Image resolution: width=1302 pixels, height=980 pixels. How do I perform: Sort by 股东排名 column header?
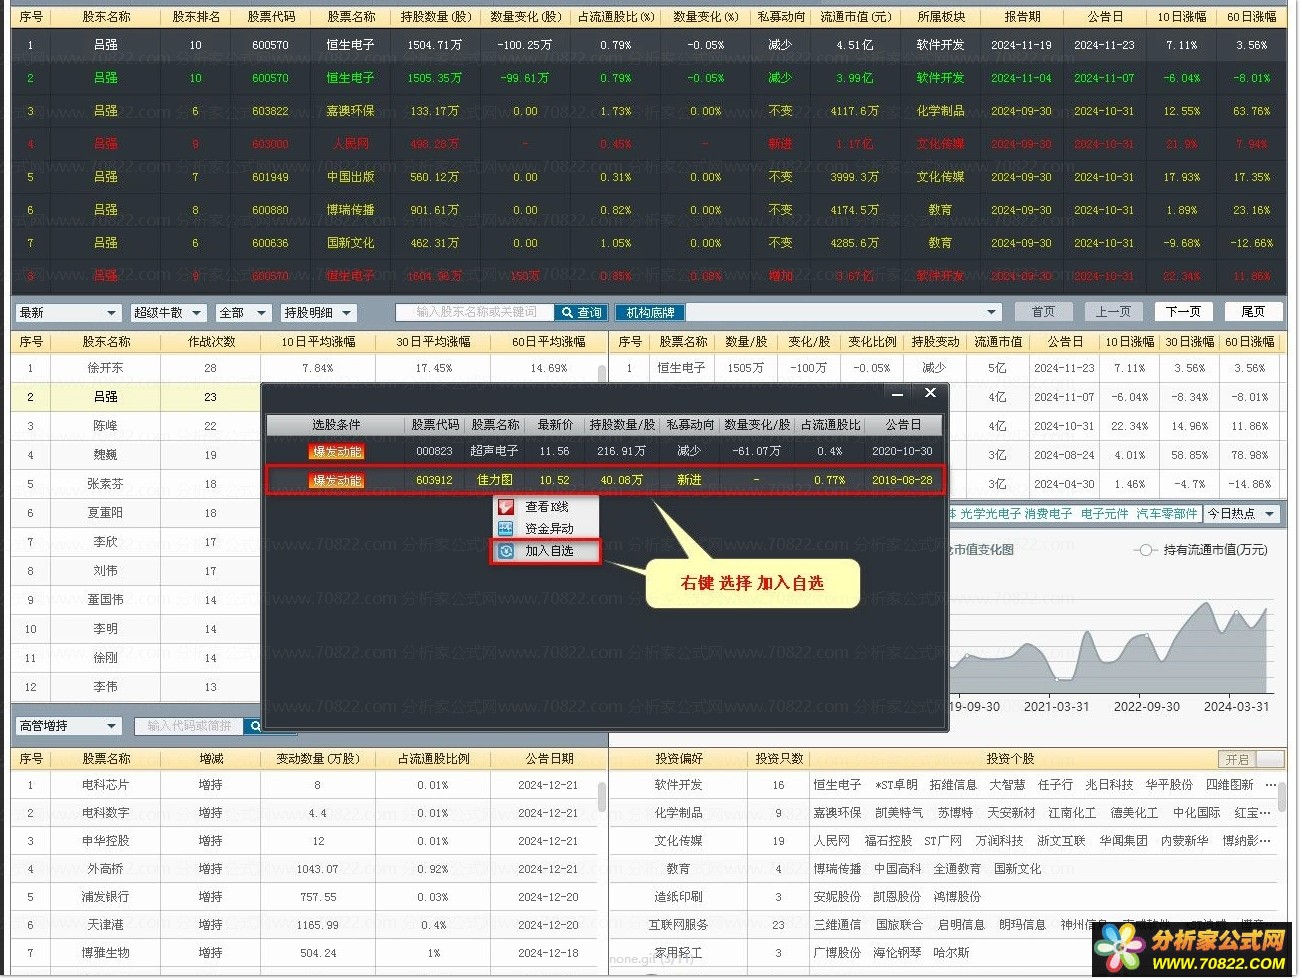[x=196, y=17]
